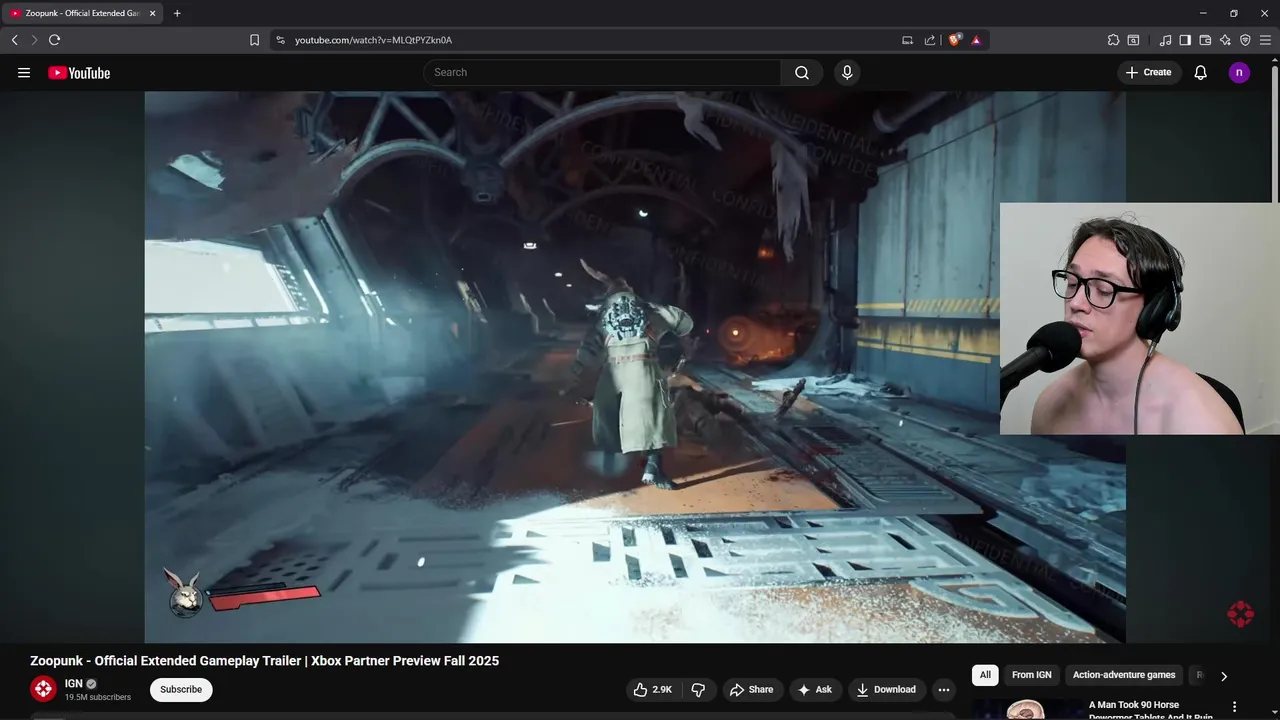Start voice search with the microphone icon
Screen dimensions: 1280x720
(x=847, y=72)
